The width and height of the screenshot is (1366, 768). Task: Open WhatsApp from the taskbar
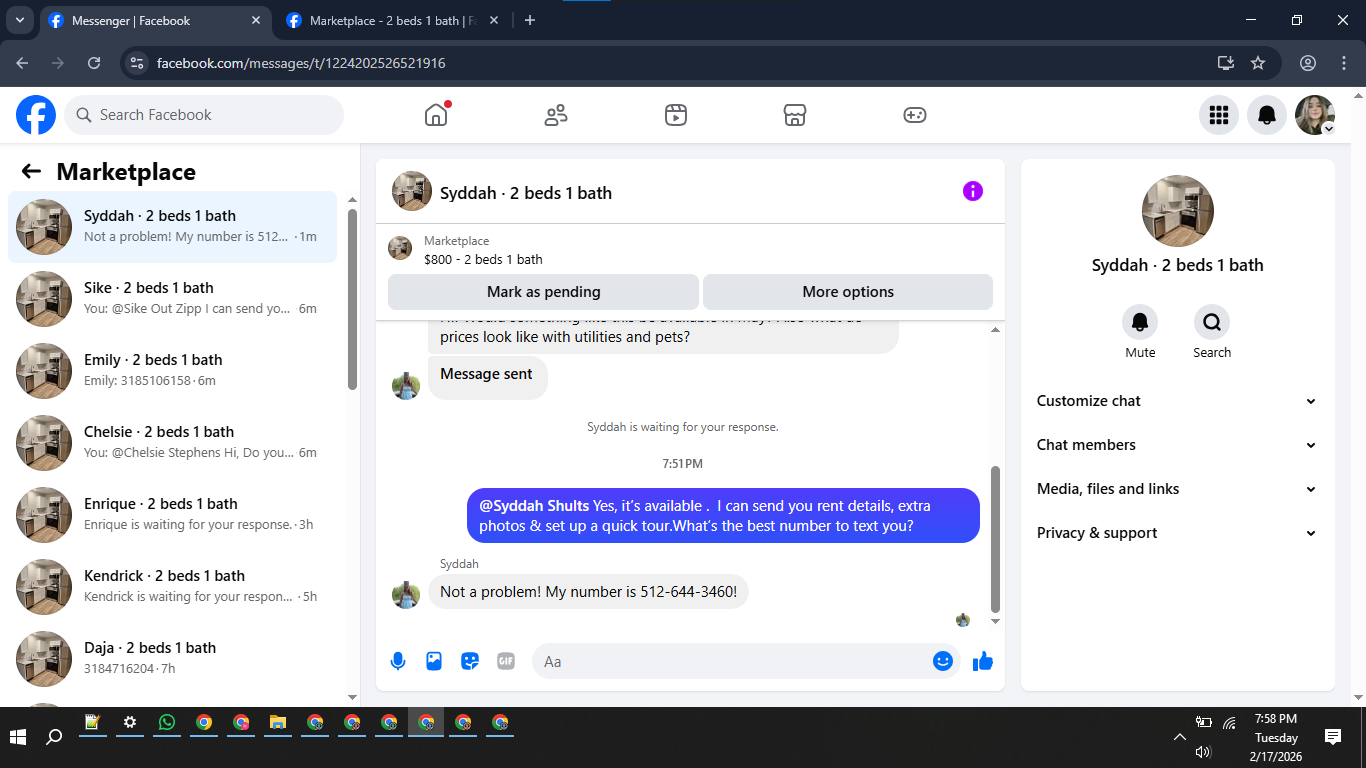(167, 722)
